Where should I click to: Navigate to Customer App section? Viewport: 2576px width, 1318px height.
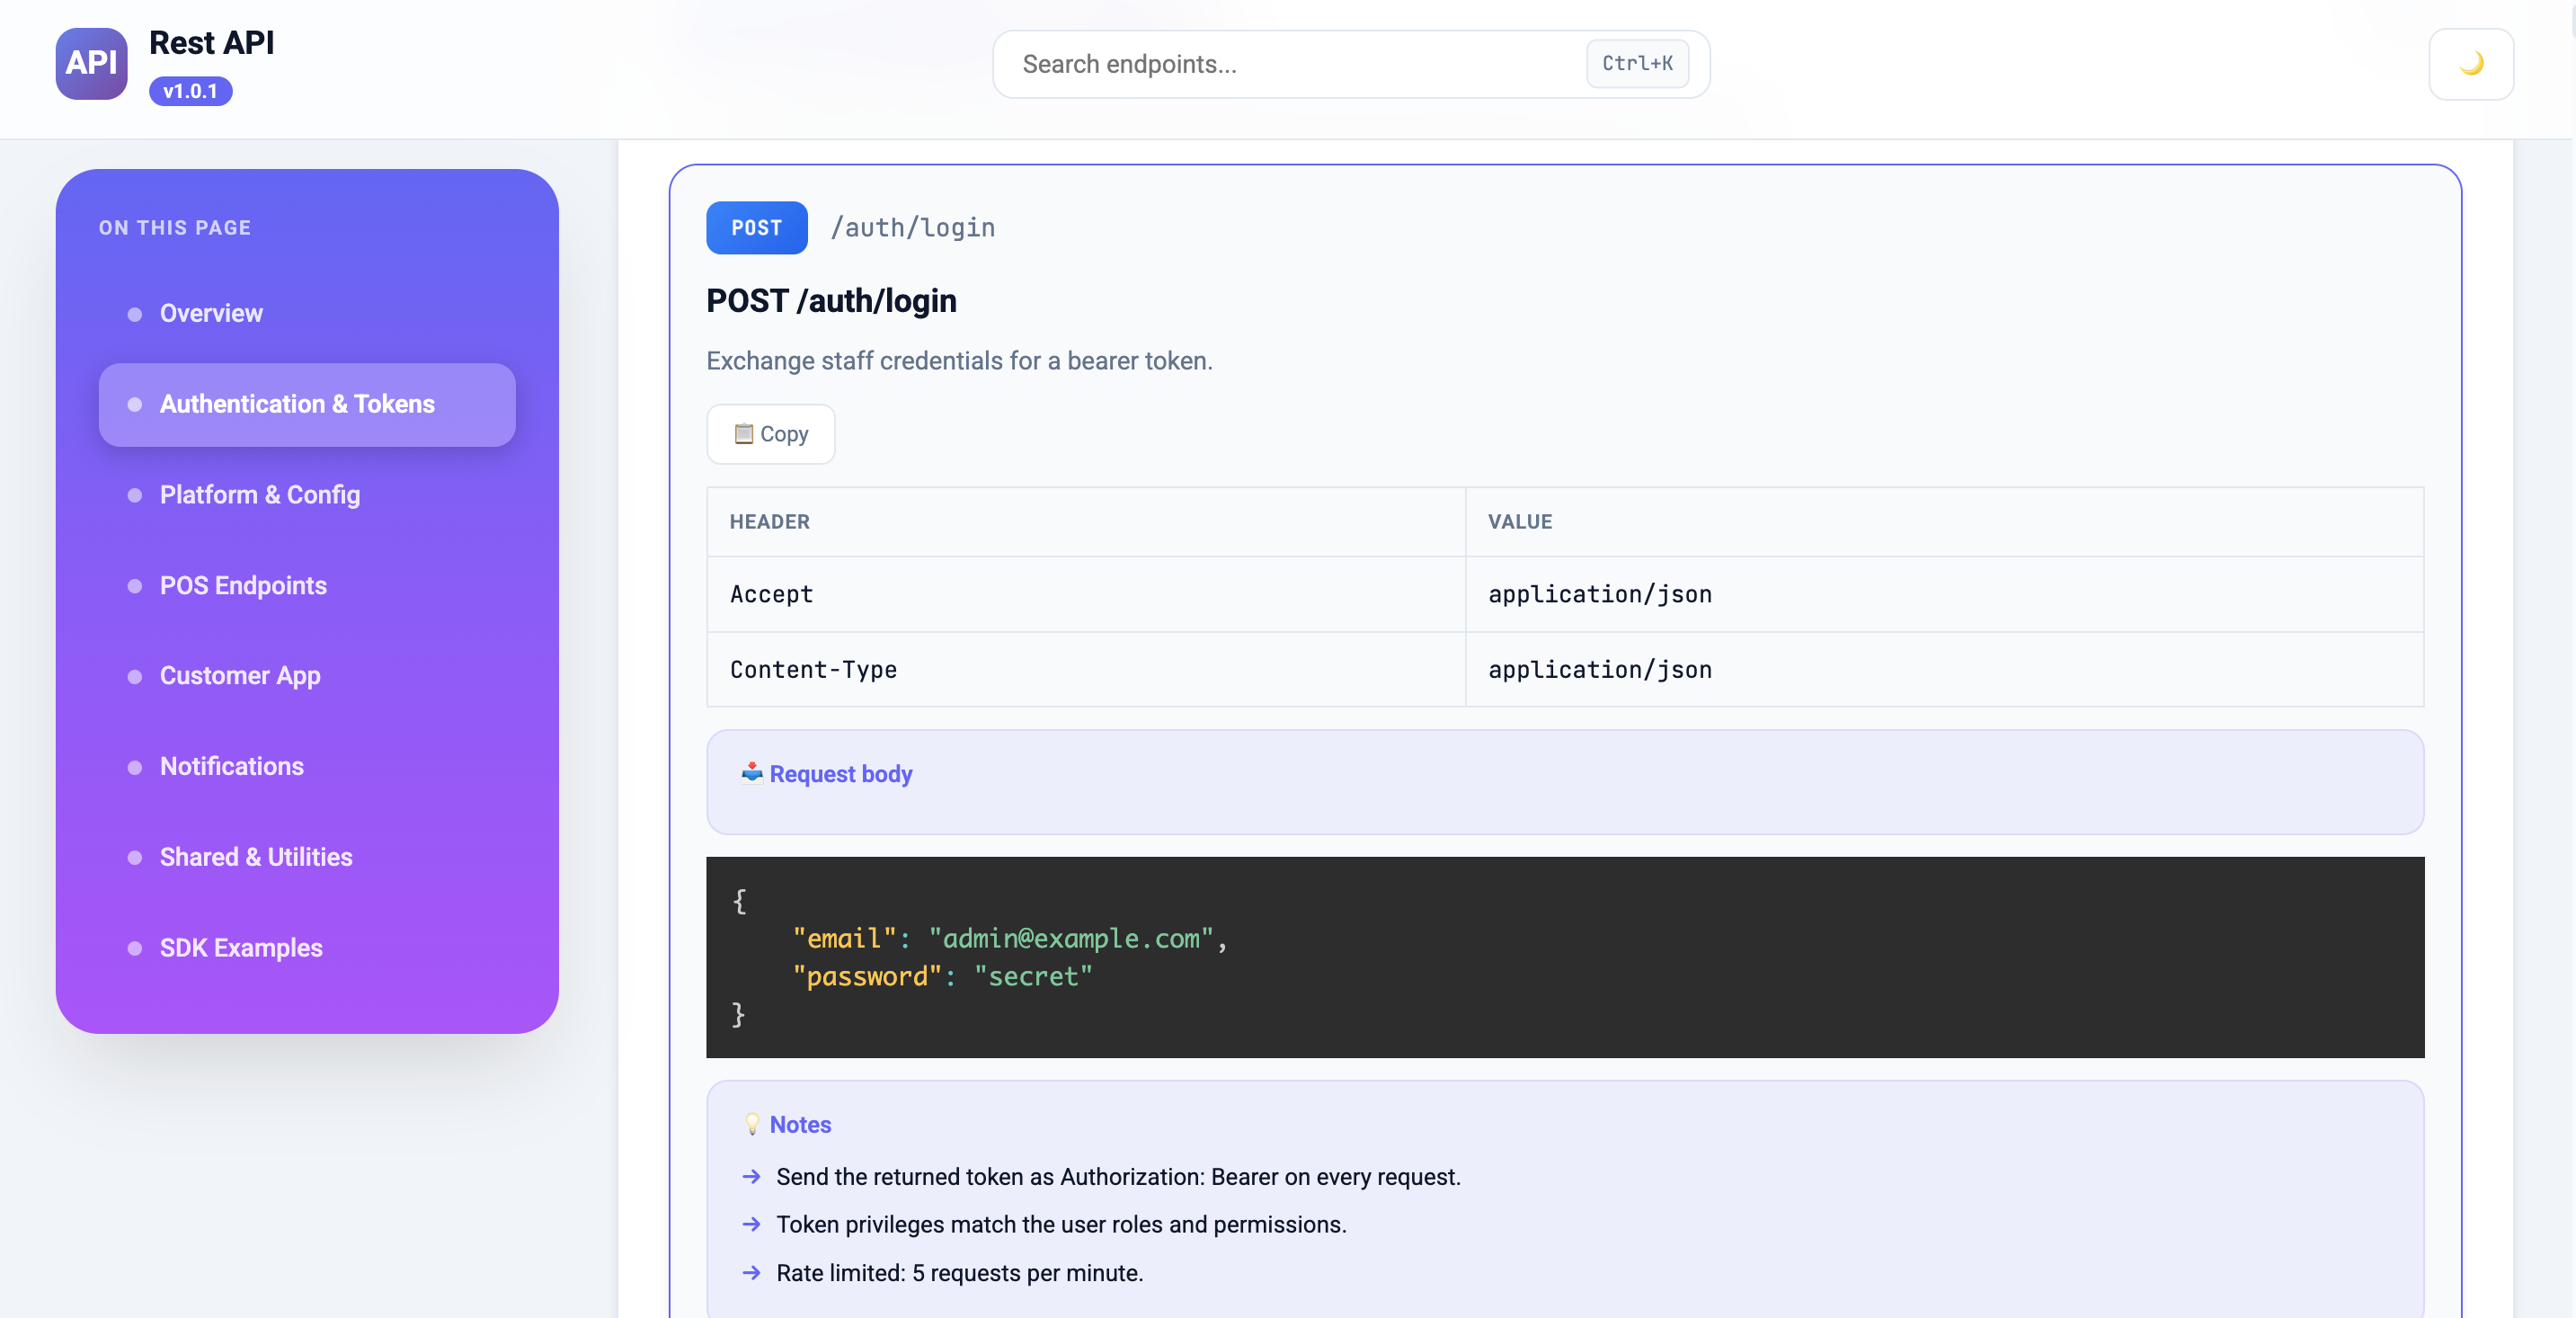point(240,676)
